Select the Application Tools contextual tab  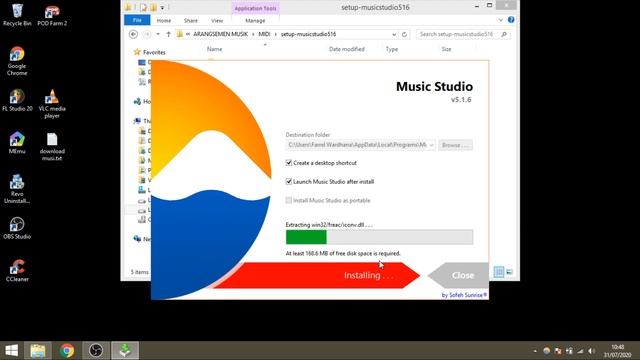click(x=255, y=8)
